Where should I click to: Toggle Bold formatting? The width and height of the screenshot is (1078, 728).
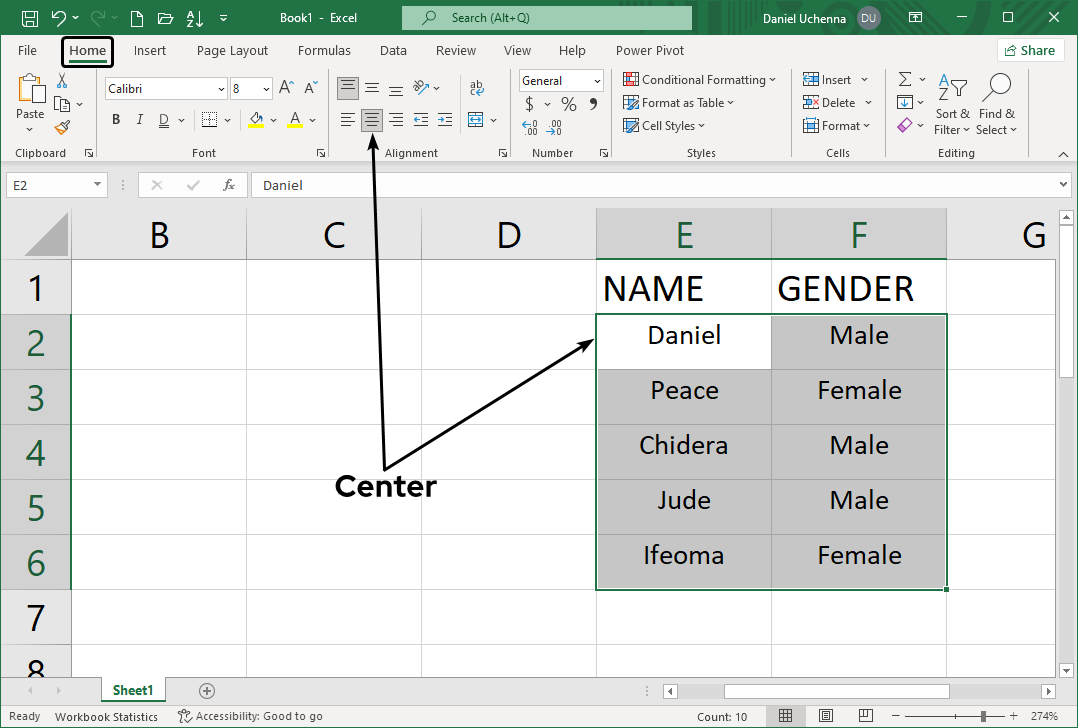pos(116,120)
